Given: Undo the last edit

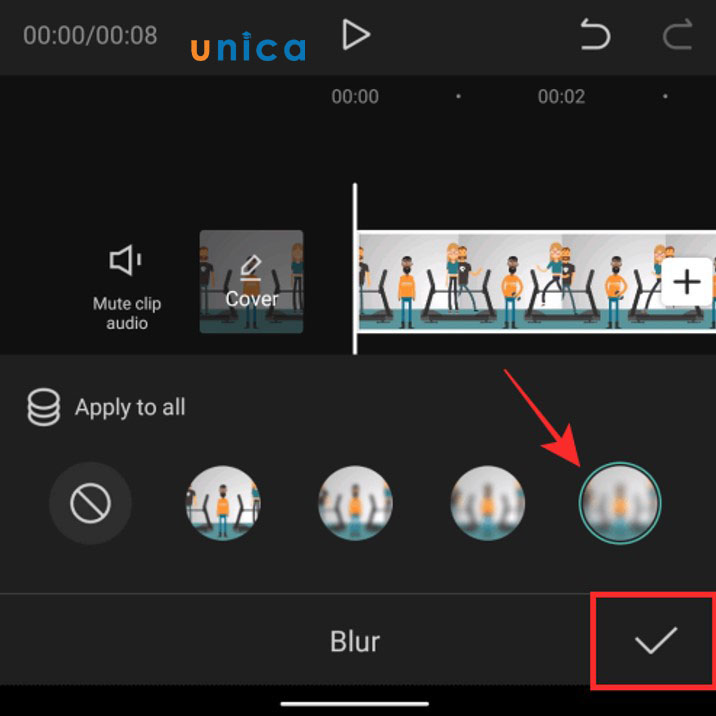Looking at the screenshot, I should (x=595, y=34).
